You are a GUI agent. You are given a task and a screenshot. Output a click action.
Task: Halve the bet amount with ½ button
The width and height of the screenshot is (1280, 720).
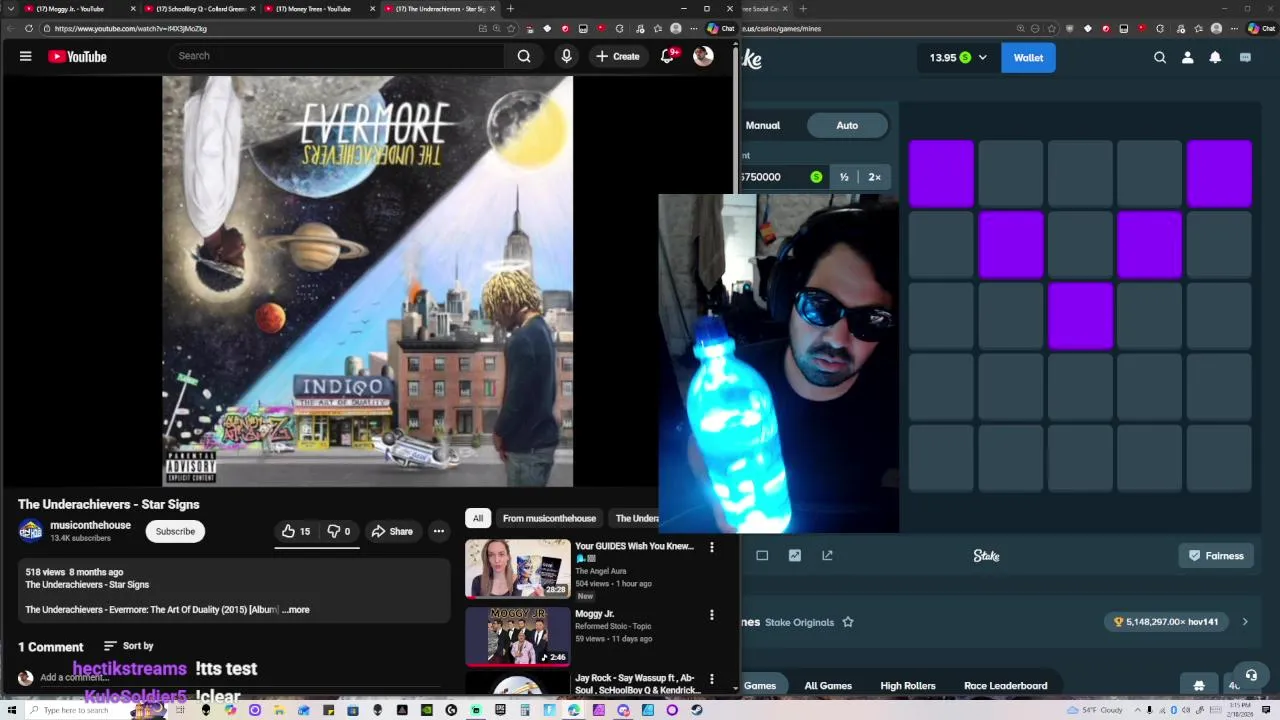coord(844,177)
